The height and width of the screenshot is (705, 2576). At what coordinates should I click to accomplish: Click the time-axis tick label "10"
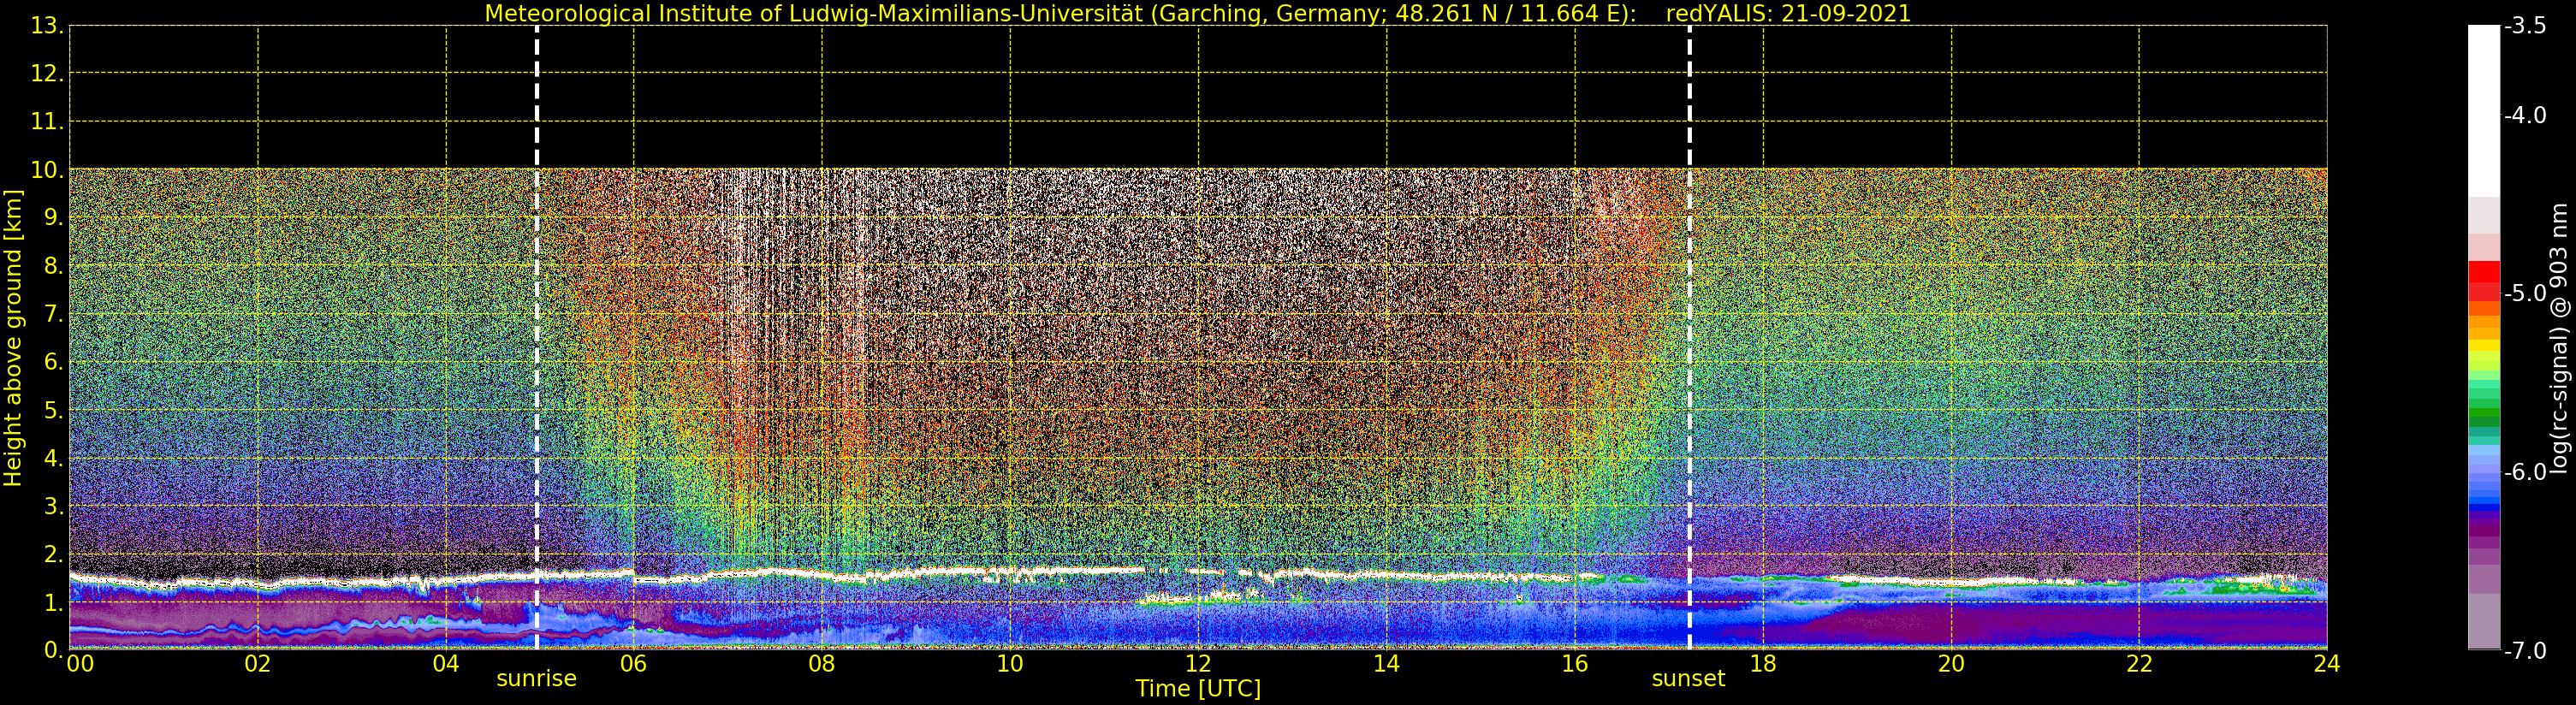(x=1010, y=664)
